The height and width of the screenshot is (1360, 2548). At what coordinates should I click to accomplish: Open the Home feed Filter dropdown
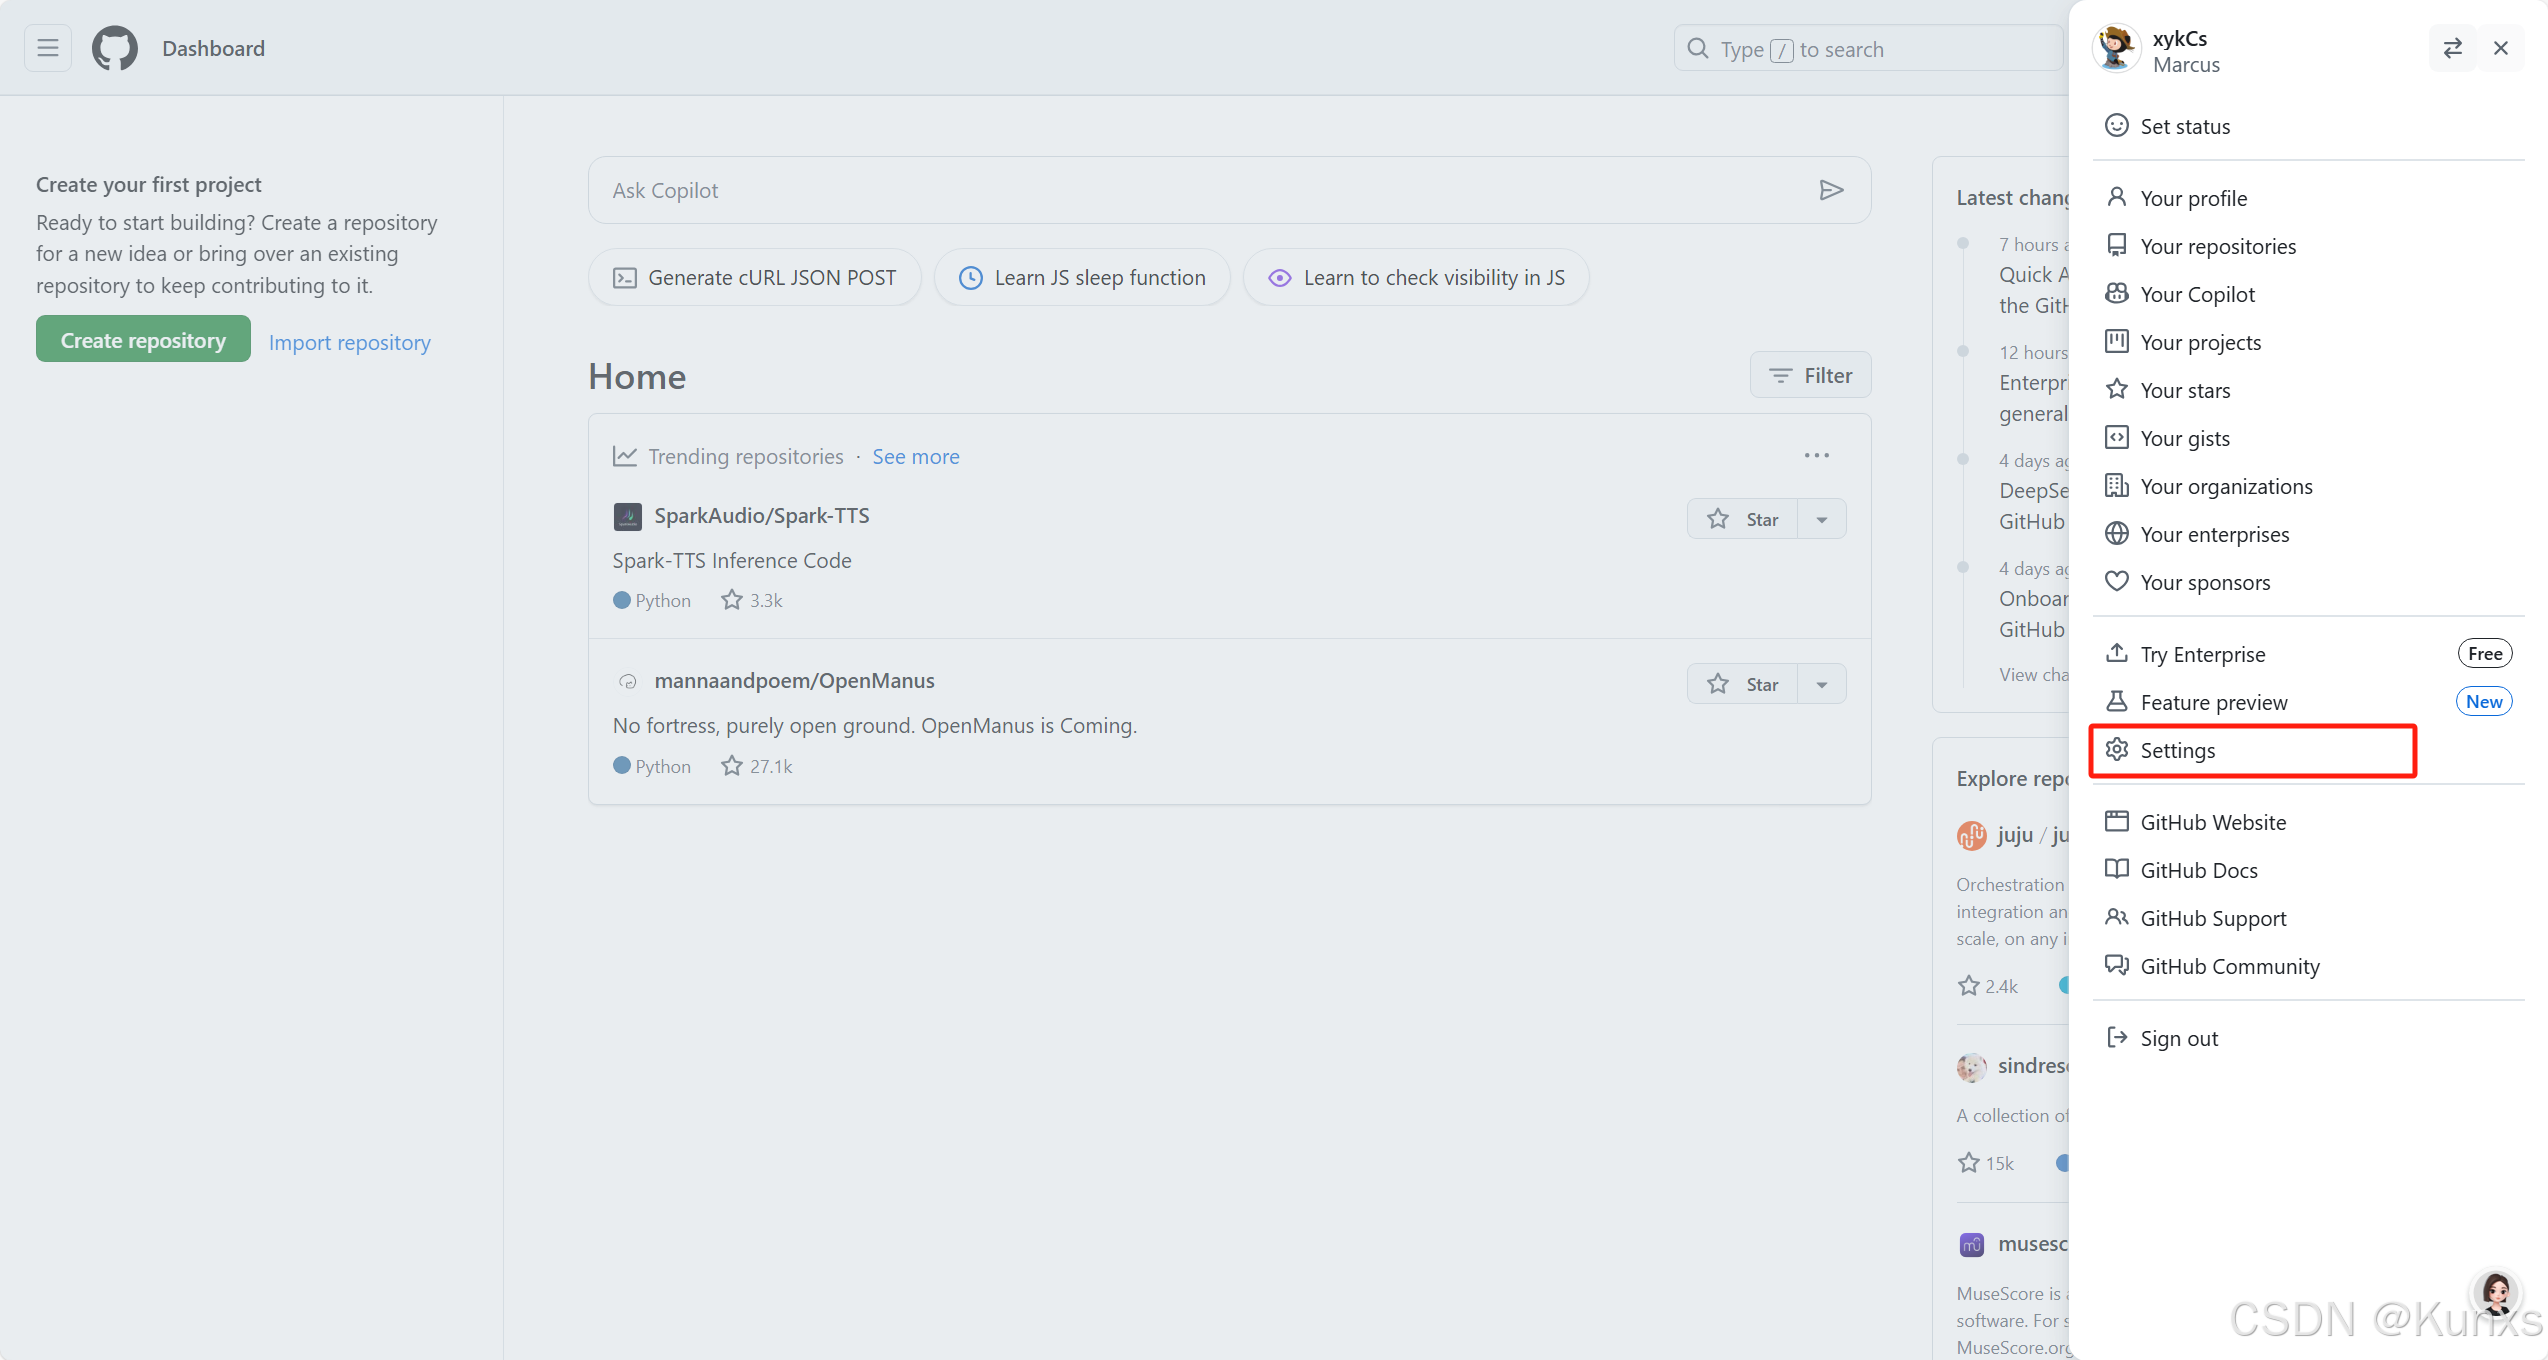click(x=1810, y=375)
